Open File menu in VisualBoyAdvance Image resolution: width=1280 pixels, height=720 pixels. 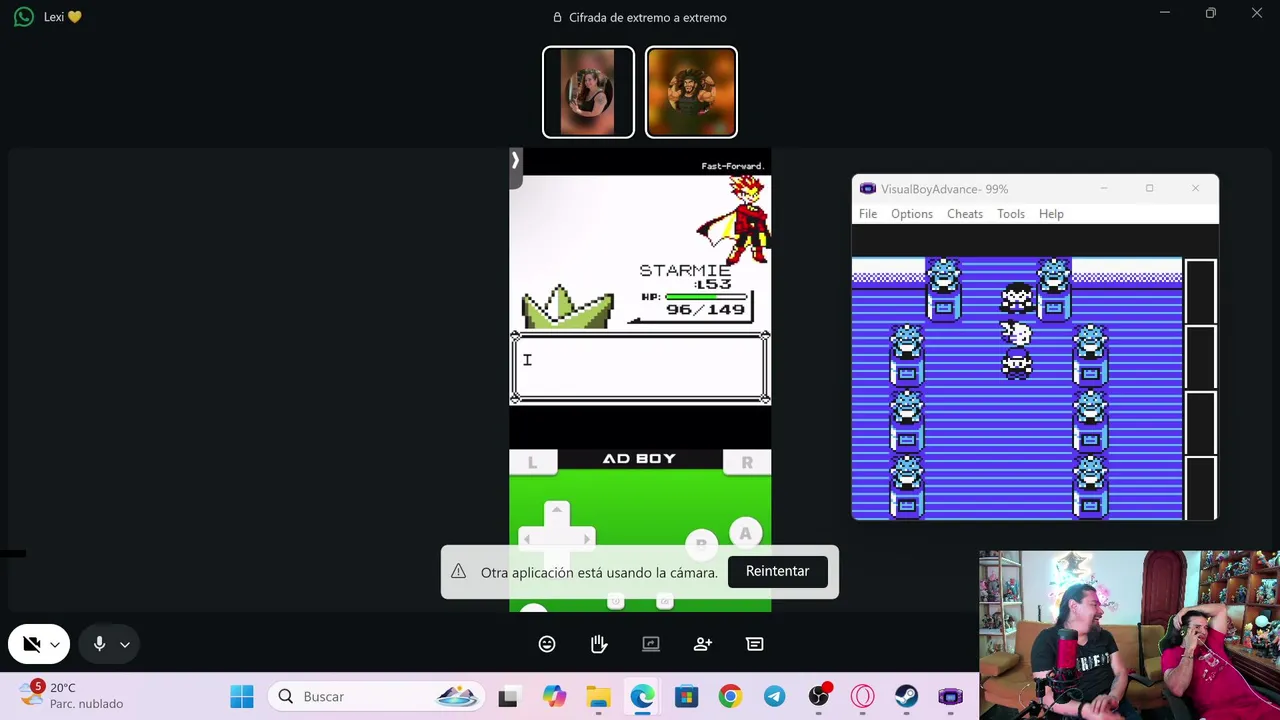868,214
